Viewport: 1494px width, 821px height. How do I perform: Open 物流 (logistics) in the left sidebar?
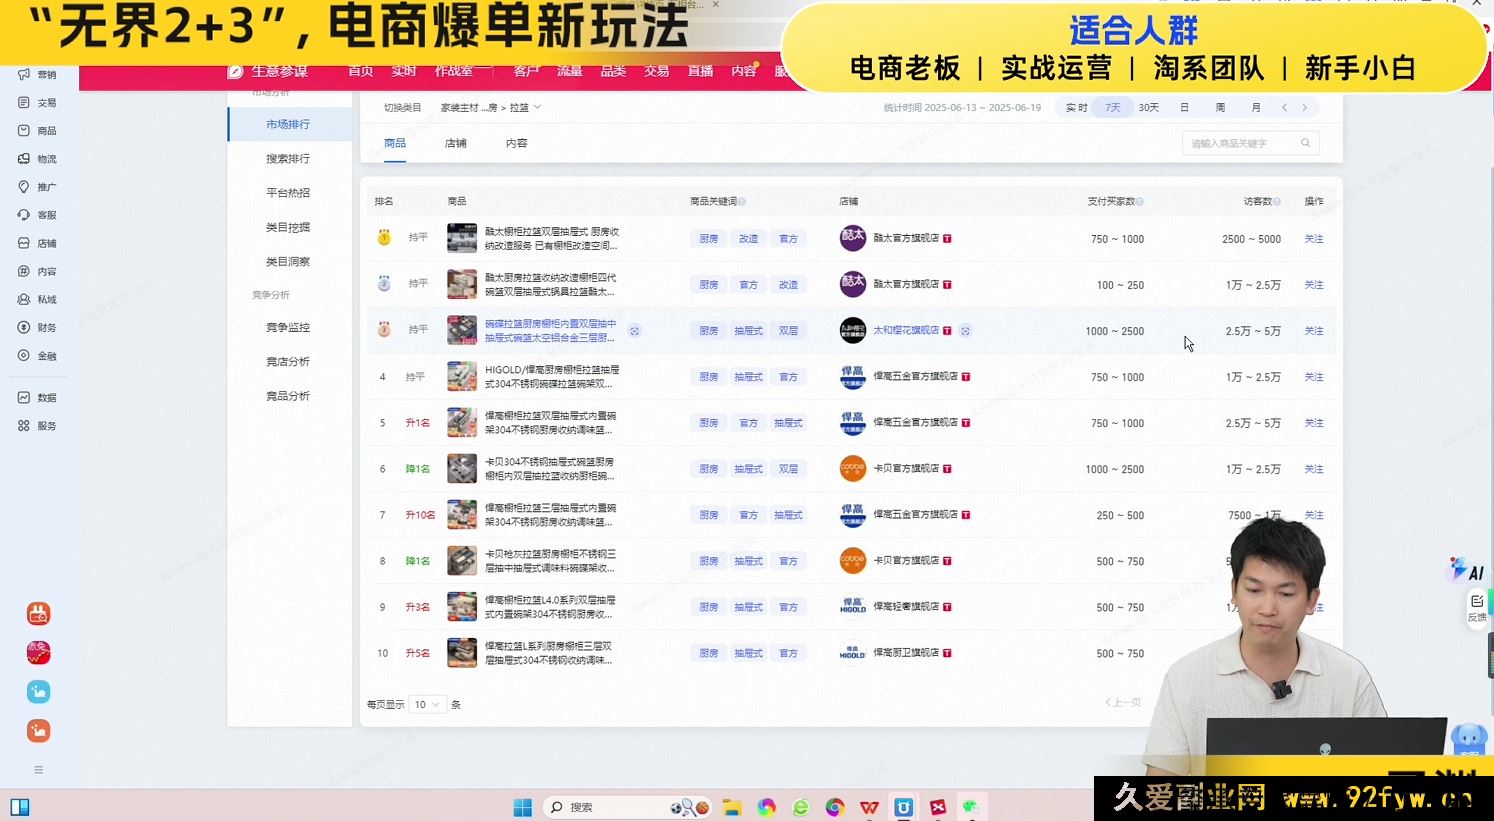[37, 159]
